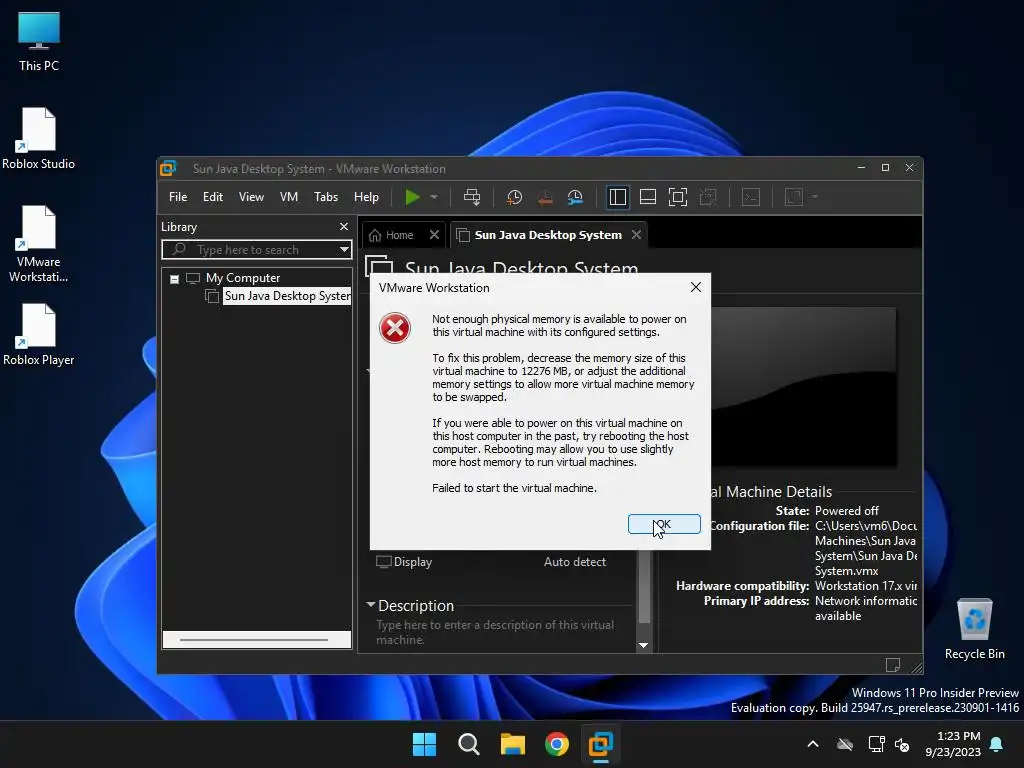
Task: Click the VMware window title bar icon
Action: coord(168,168)
